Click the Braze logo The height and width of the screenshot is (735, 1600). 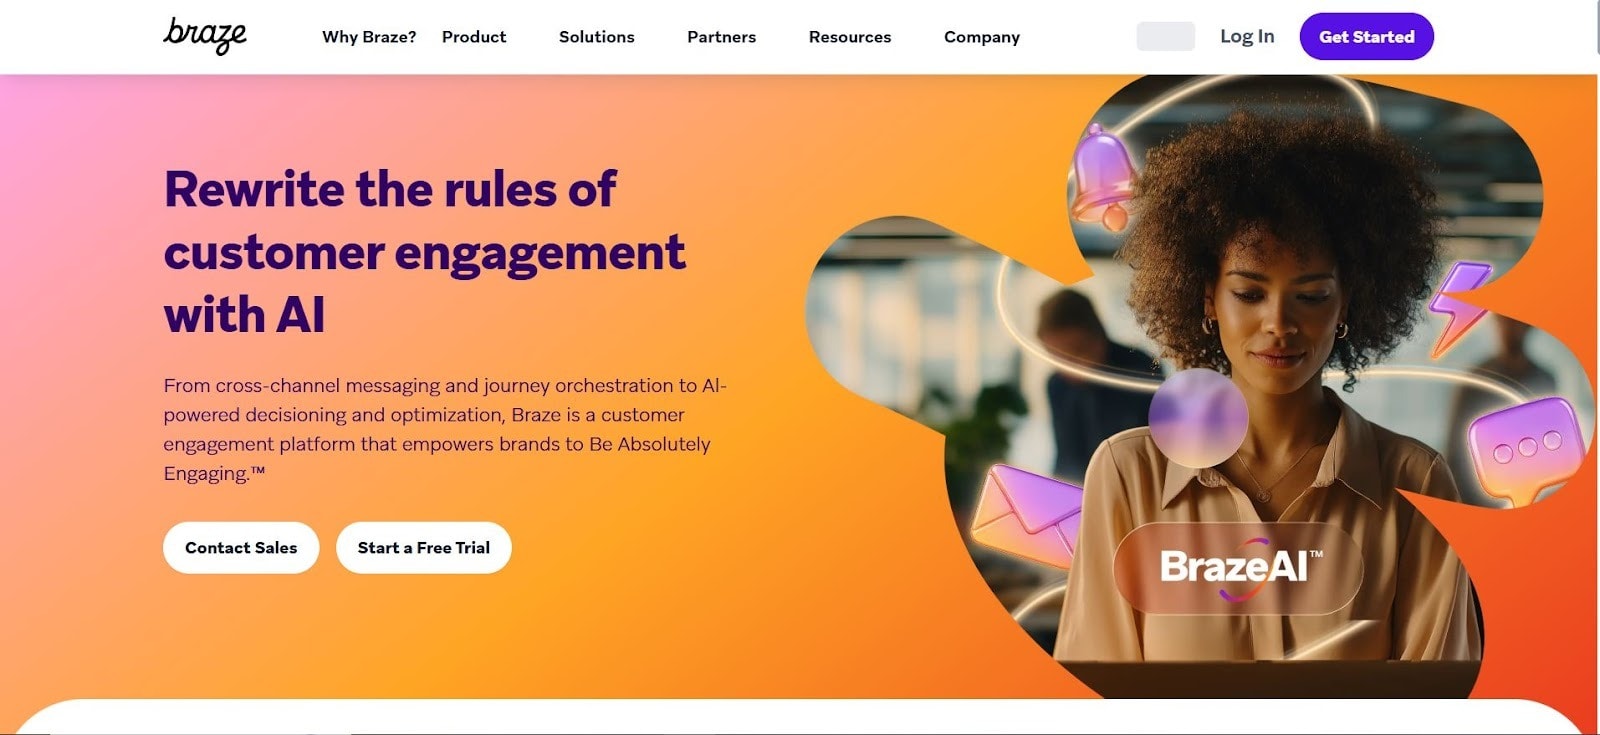tap(205, 36)
